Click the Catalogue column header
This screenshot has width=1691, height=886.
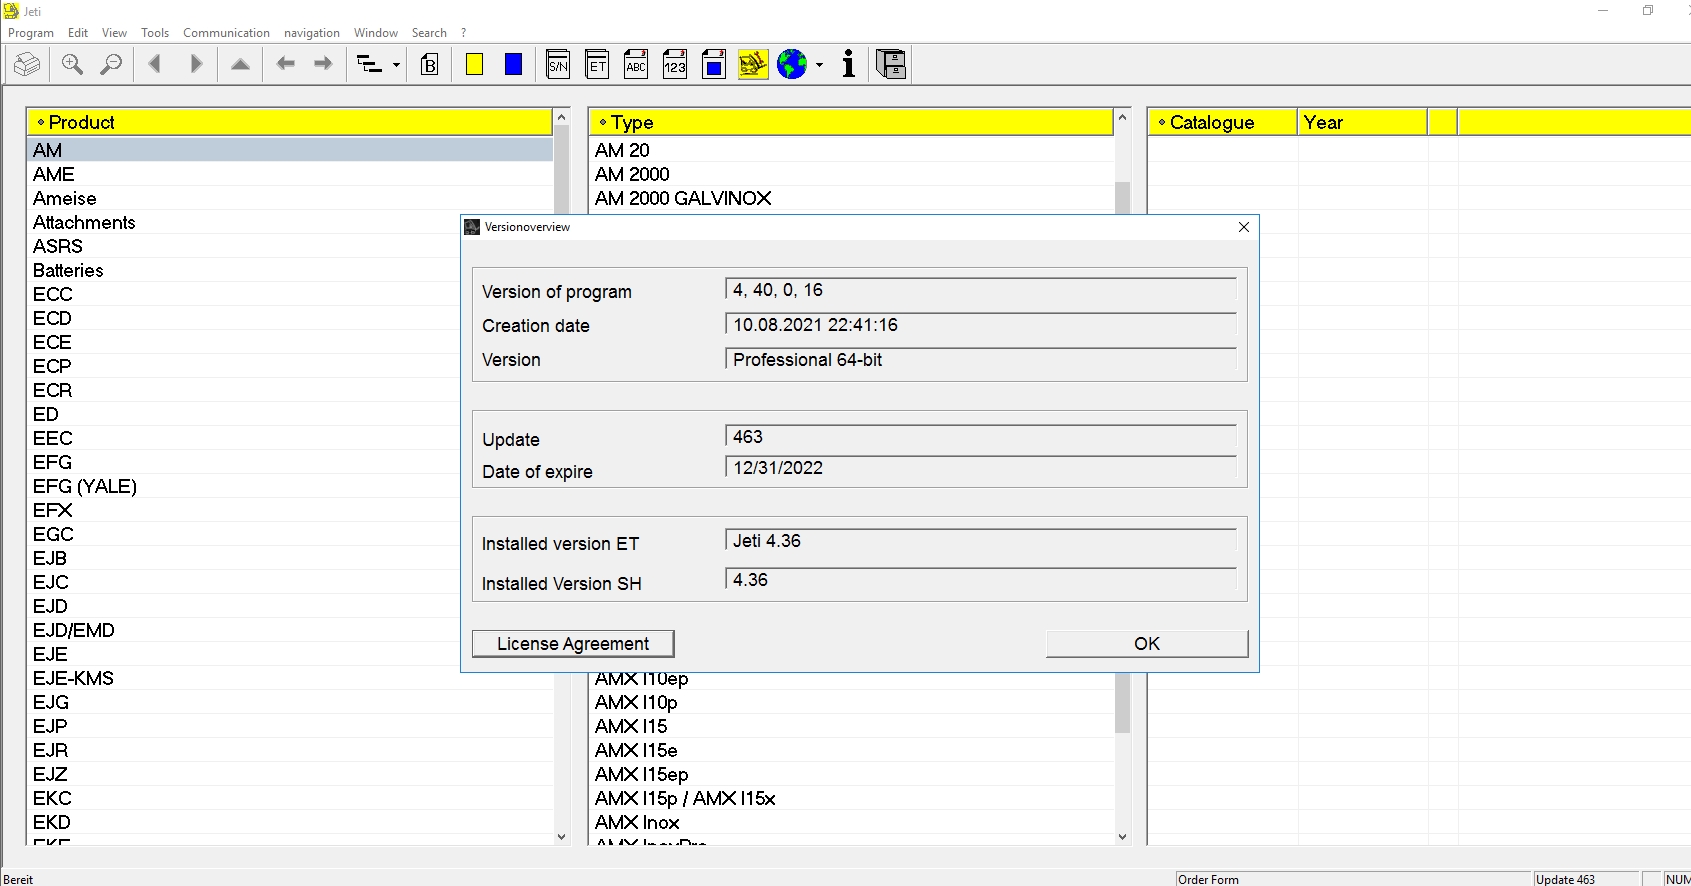coord(1222,122)
